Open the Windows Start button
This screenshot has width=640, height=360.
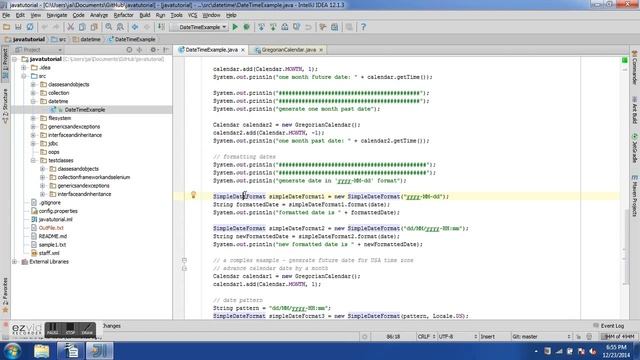coord(13,351)
